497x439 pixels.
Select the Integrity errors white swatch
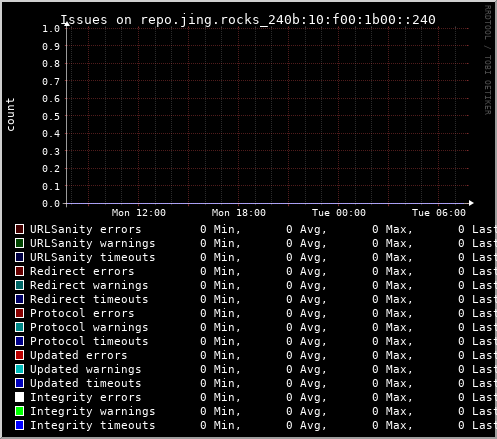coord(20,397)
